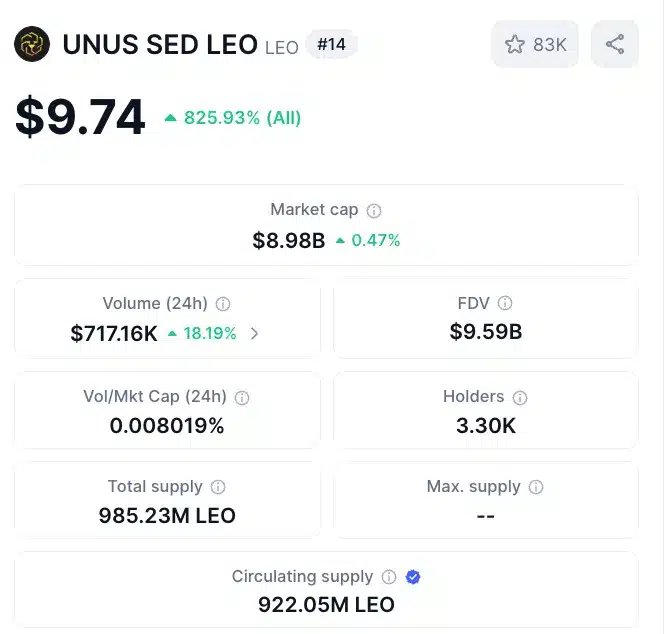Click the Total supply info icon
Viewport: 666px width, 634px height.
point(218,487)
